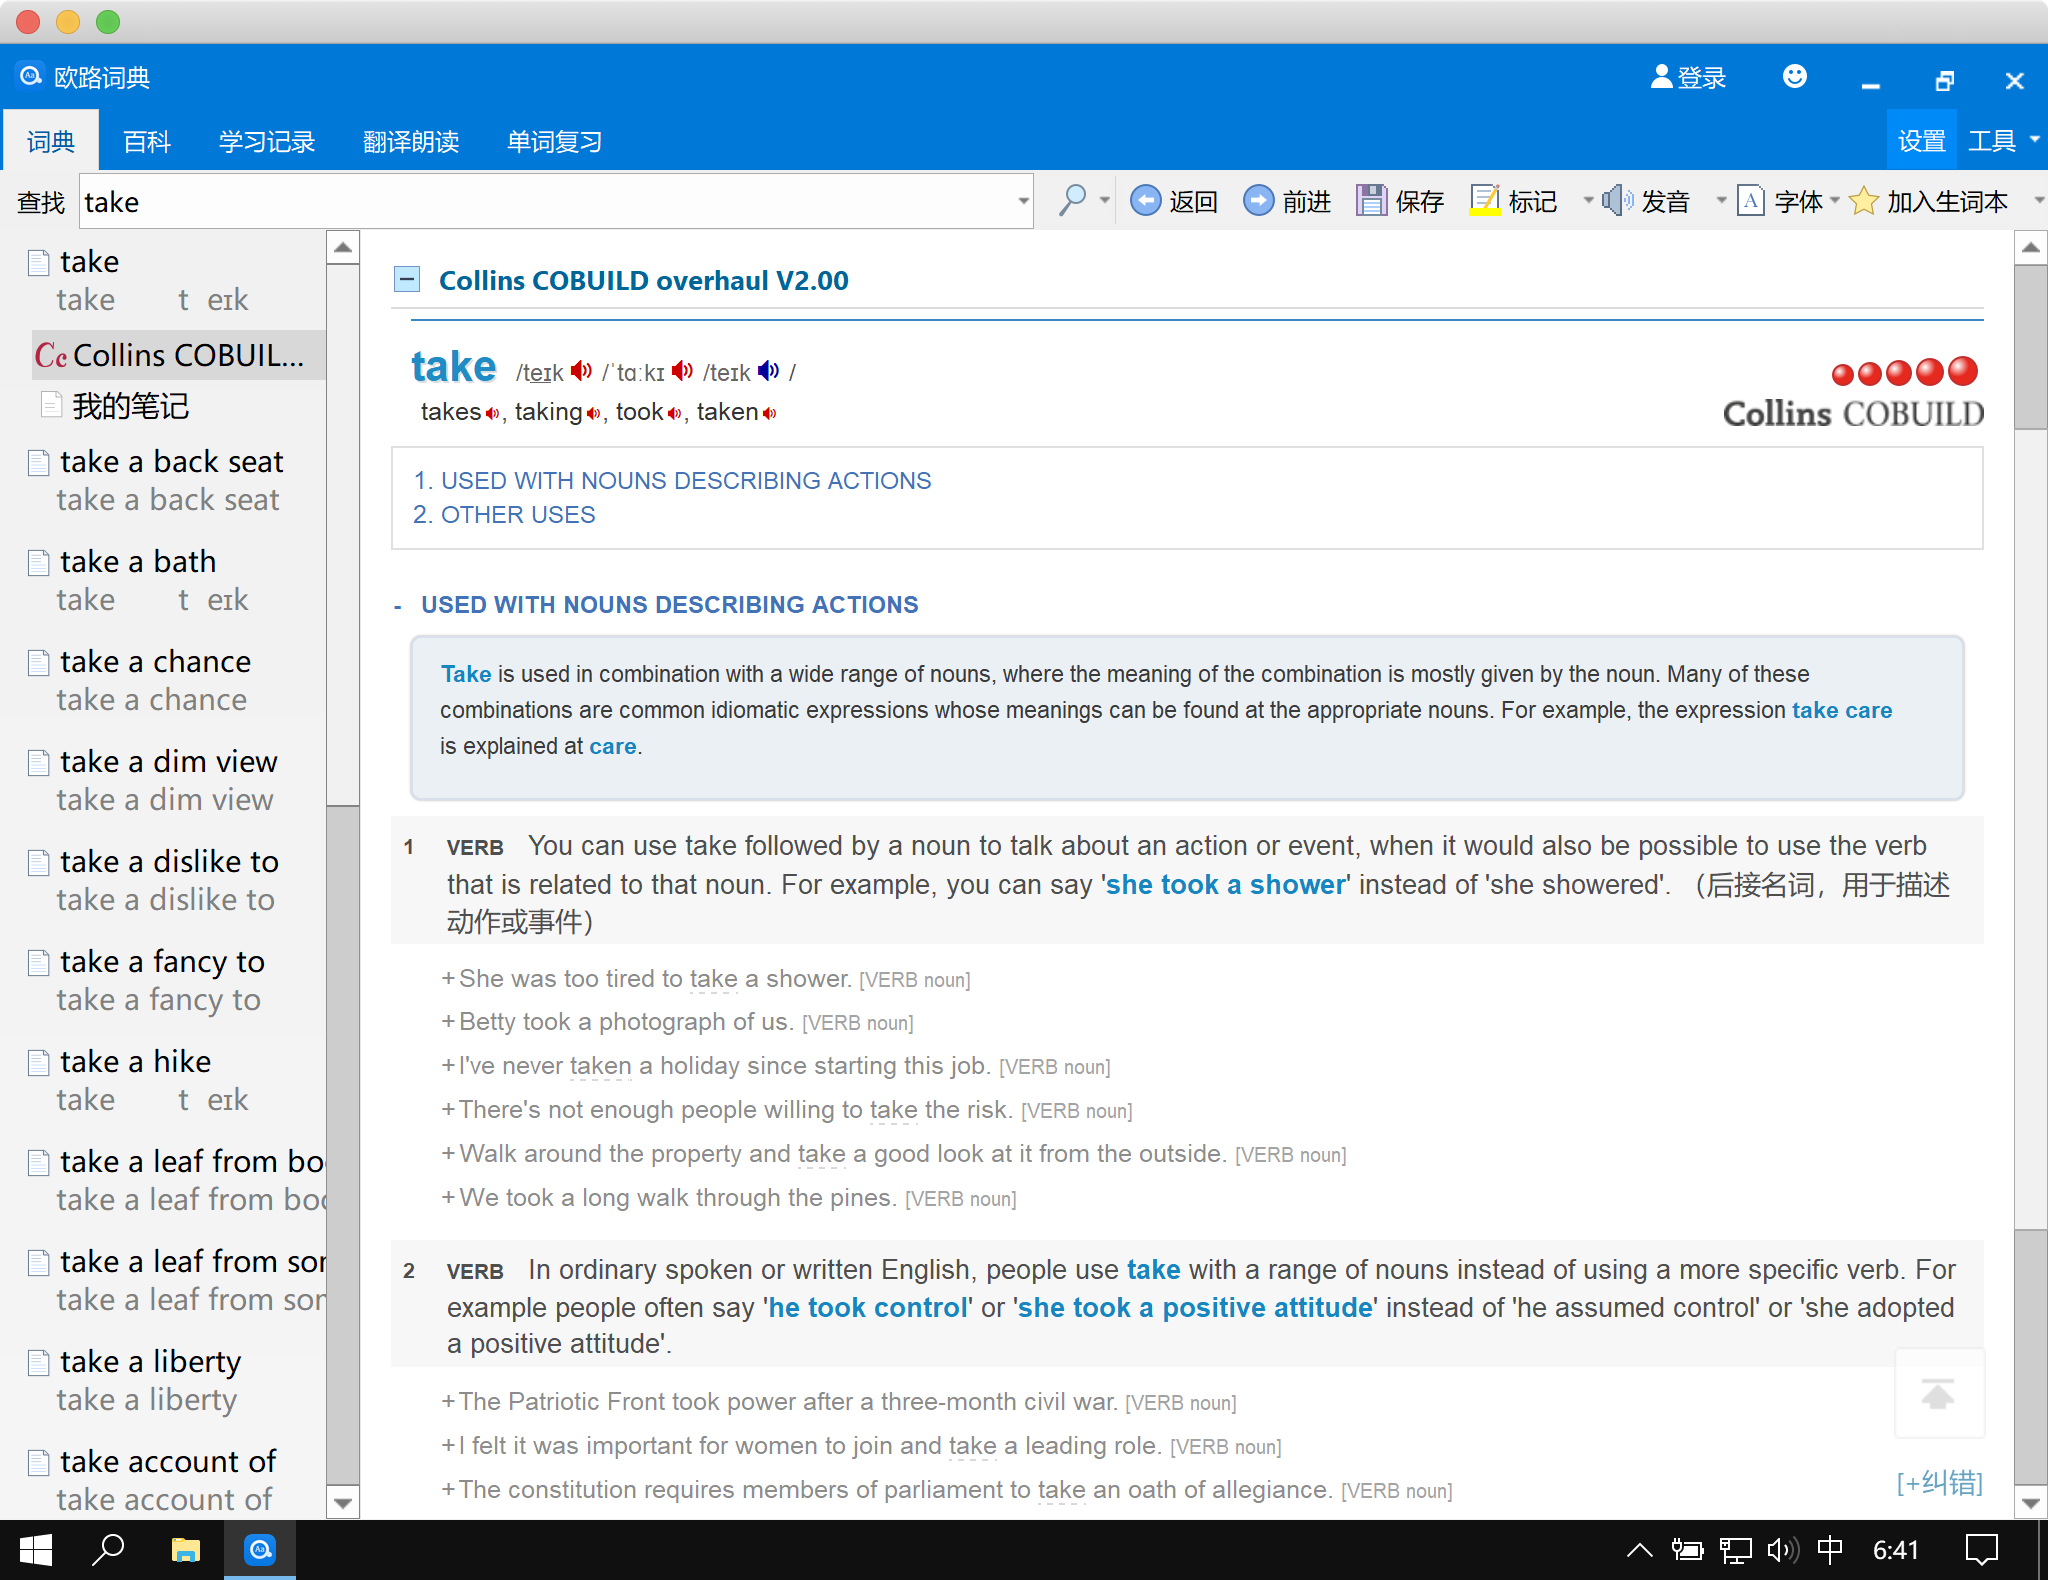The width and height of the screenshot is (2048, 1580).
Task: Select 'take a chance' in the word list
Action: 155,662
